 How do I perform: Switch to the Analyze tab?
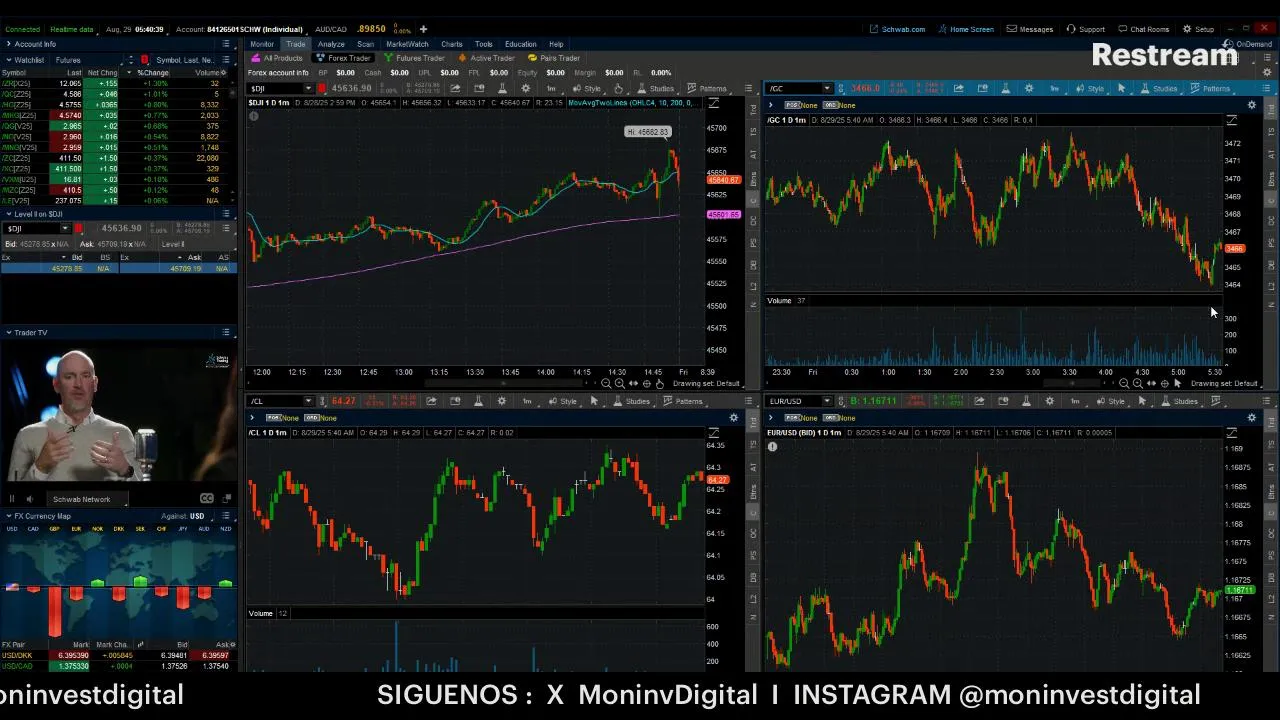click(x=330, y=44)
